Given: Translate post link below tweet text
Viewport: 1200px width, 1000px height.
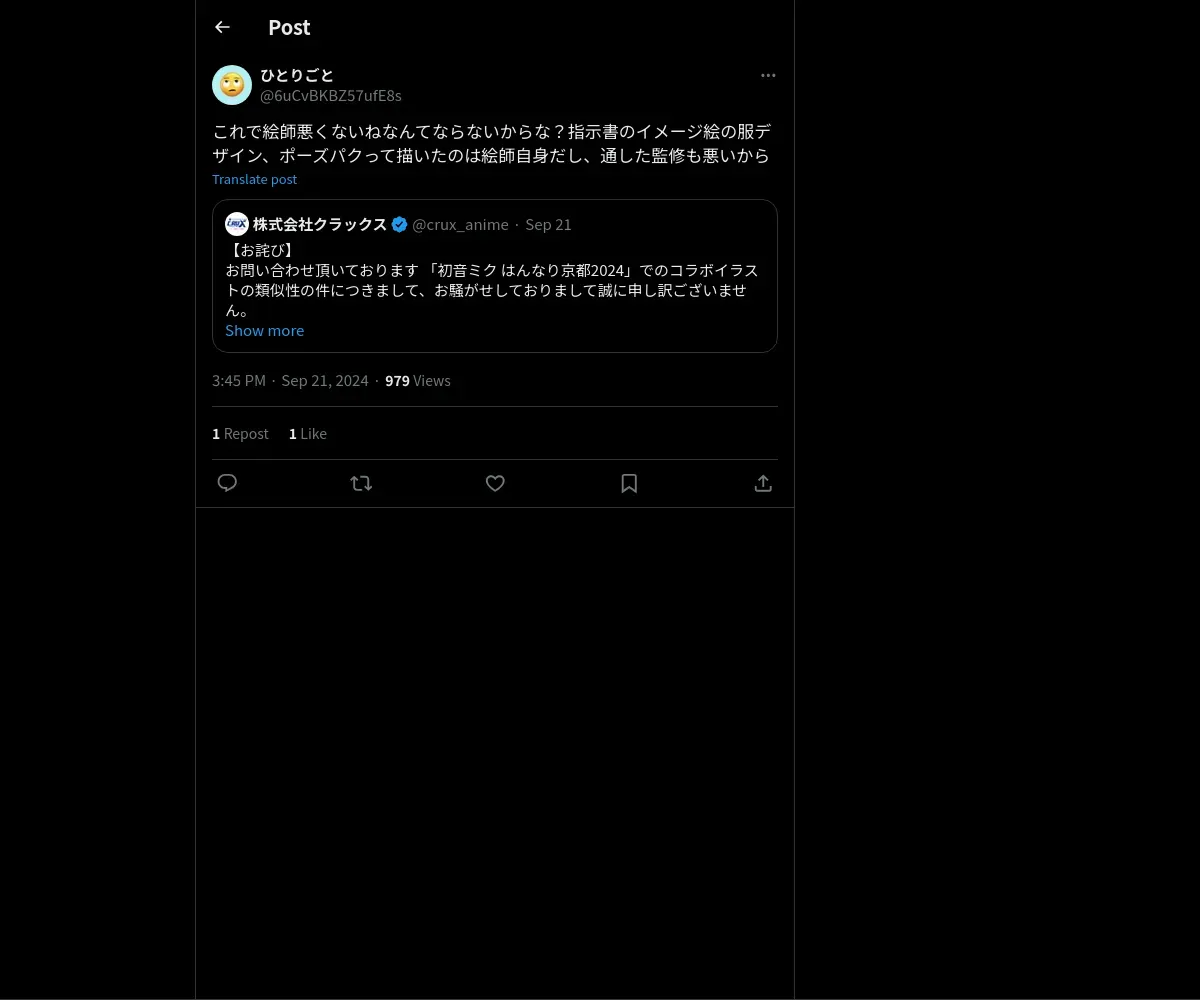Looking at the screenshot, I should pyautogui.click(x=254, y=179).
